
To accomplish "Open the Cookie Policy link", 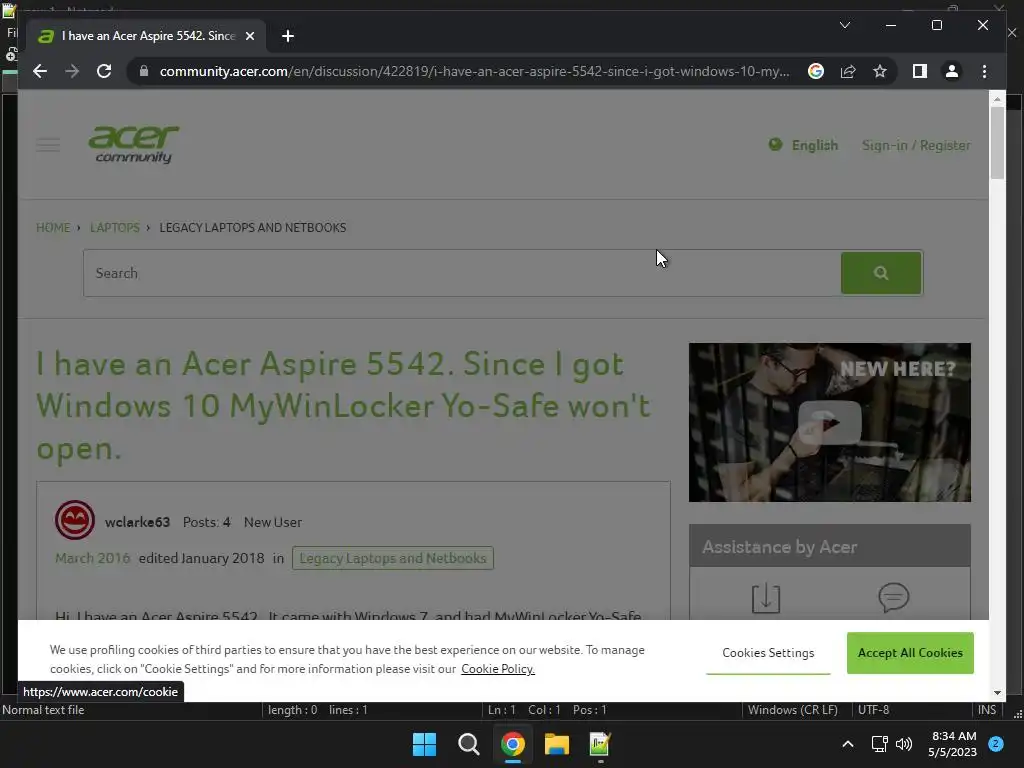I will pos(498,669).
